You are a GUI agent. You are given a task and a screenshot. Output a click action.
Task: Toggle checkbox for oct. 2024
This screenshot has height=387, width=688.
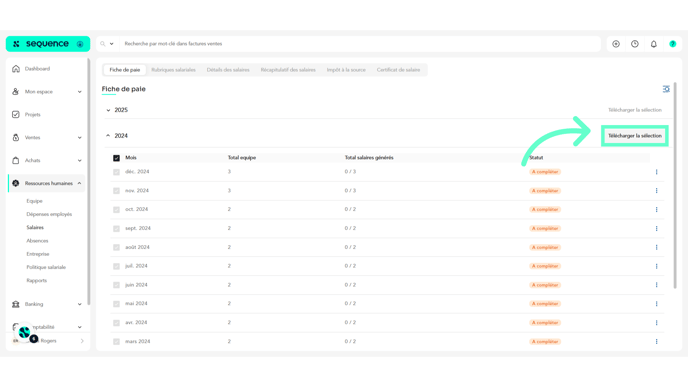click(x=116, y=210)
